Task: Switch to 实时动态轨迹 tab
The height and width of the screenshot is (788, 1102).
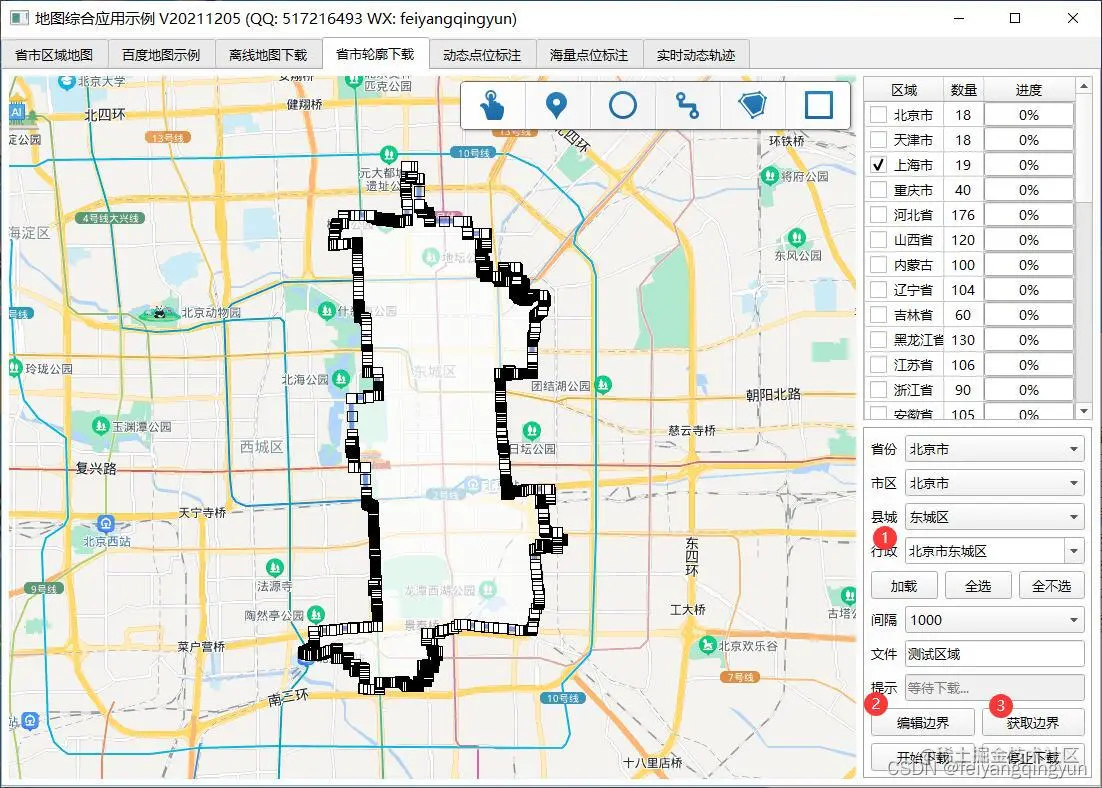Action: click(x=696, y=55)
